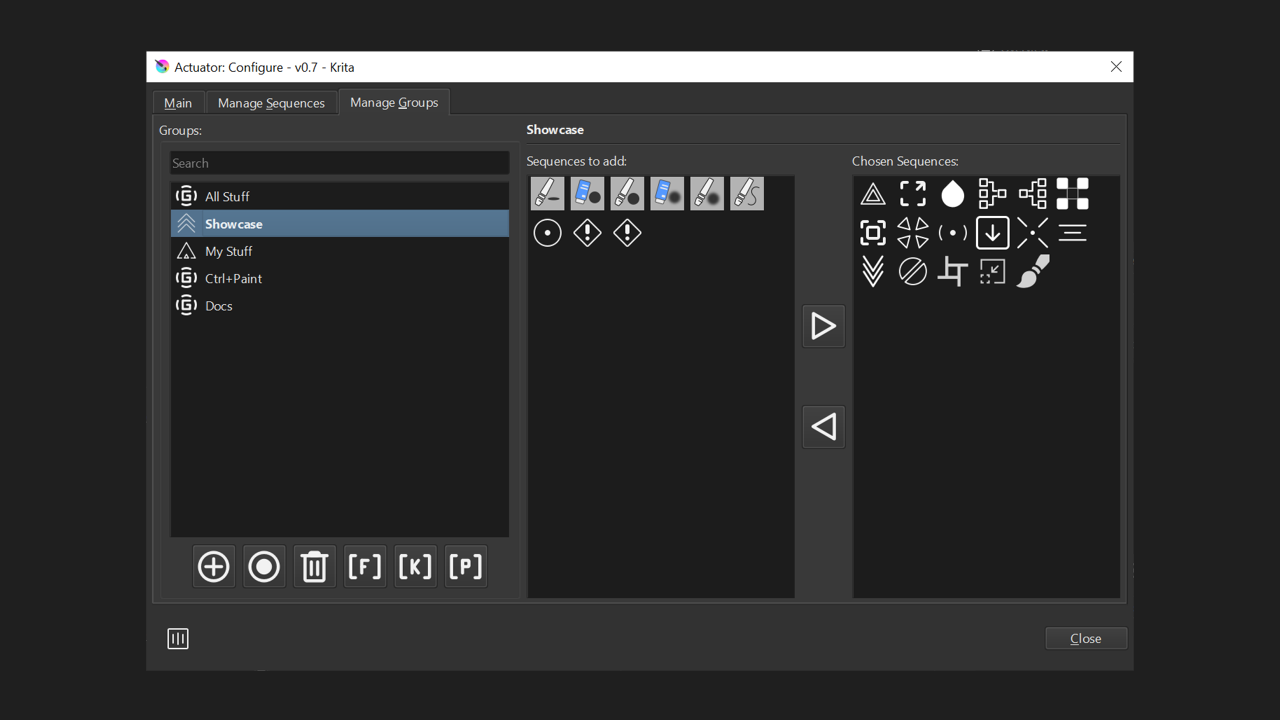Screen dimensions: 1280x720
Task: Switch to the Manage Sequences tab
Action: click(x=271, y=102)
